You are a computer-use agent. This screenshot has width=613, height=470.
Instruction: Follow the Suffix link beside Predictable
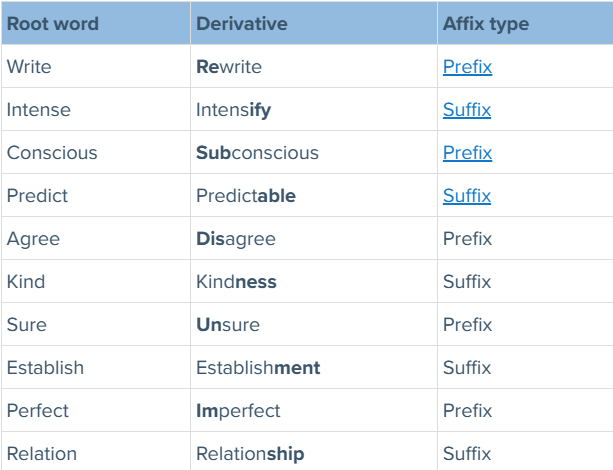(467, 196)
